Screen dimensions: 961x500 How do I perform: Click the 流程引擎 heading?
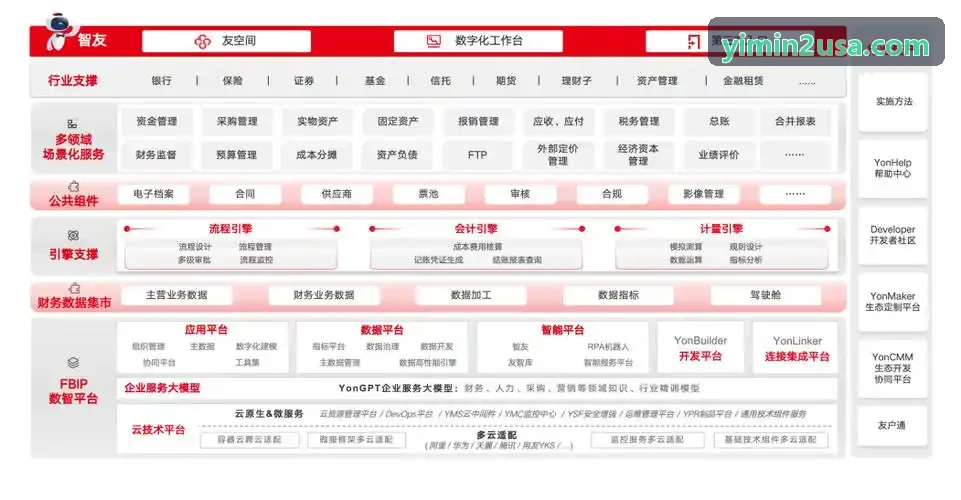click(230, 229)
